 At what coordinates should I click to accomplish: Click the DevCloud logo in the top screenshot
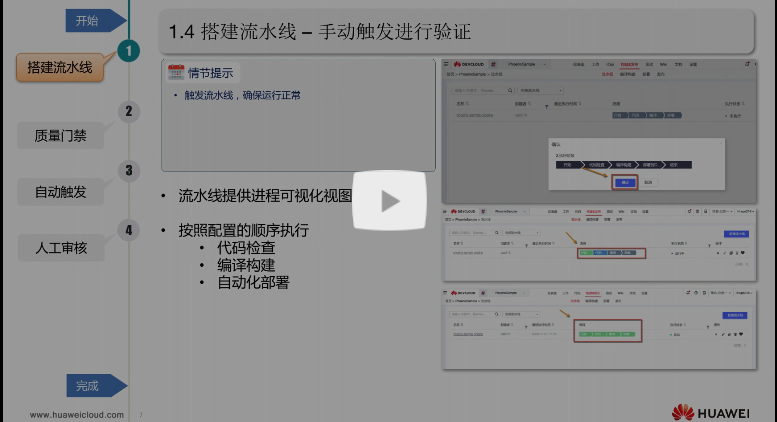[469, 64]
